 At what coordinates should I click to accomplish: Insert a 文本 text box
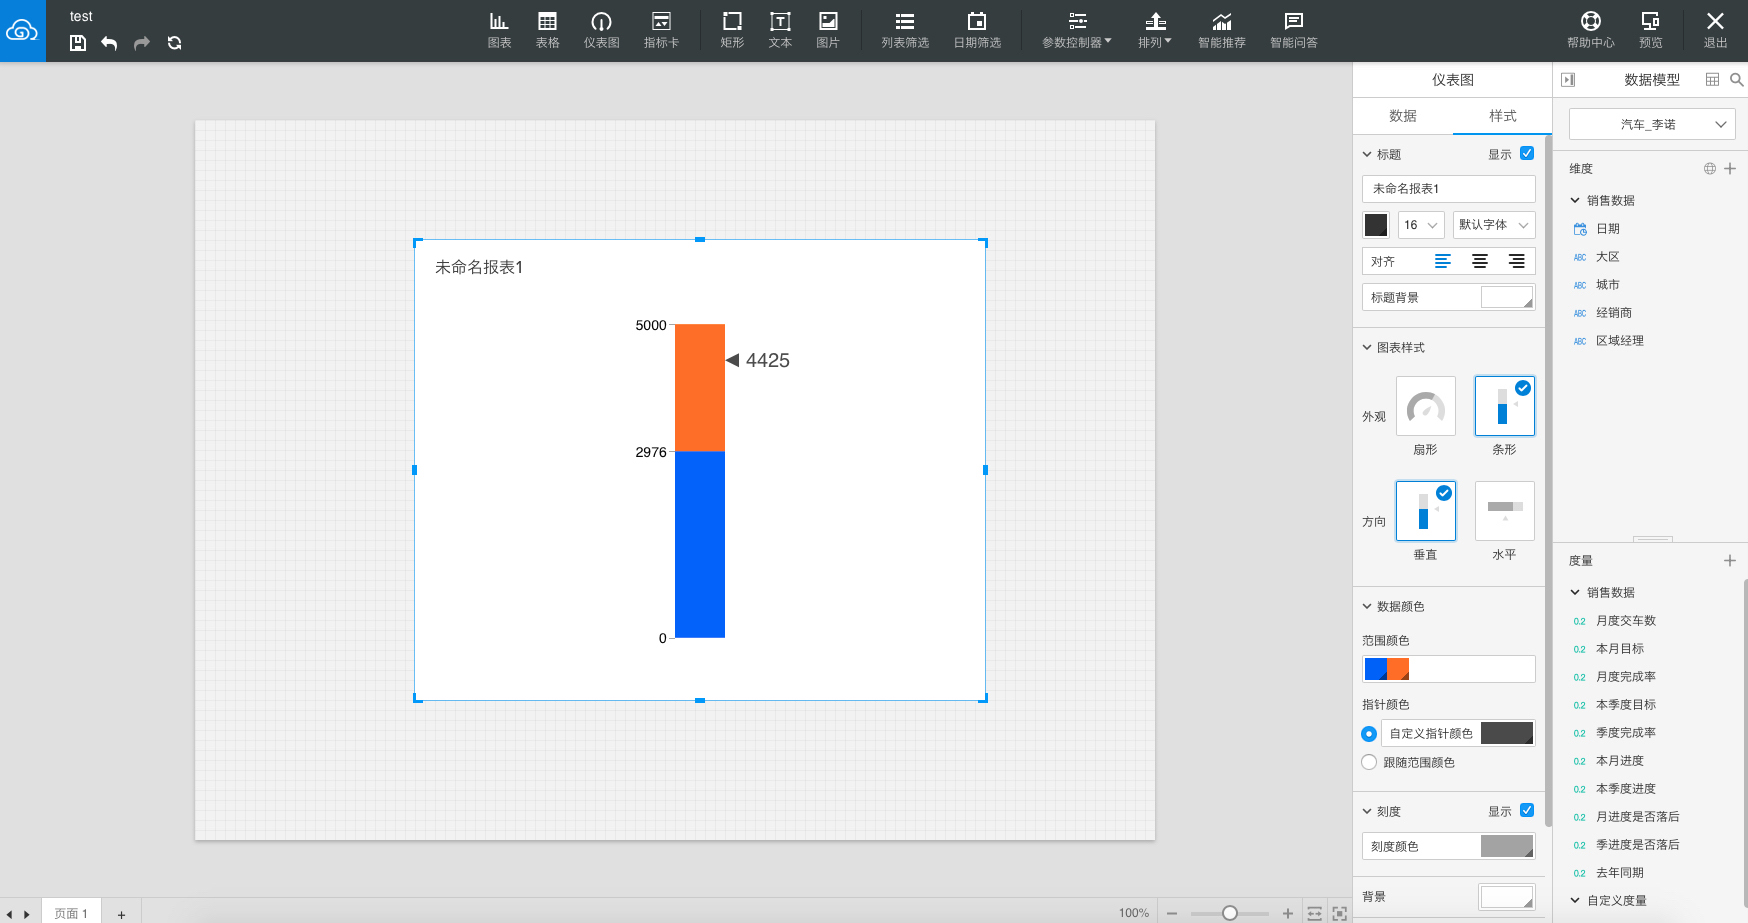(780, 30)
